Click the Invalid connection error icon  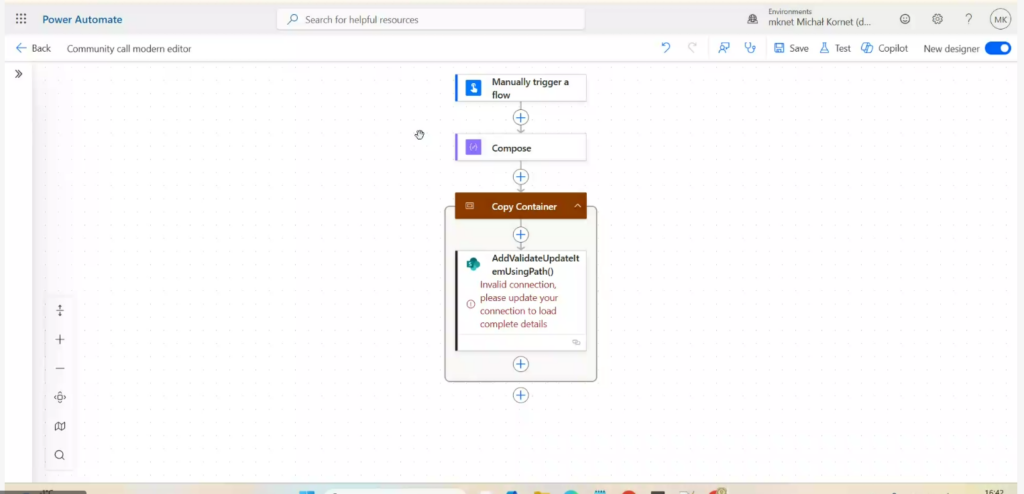471,305
